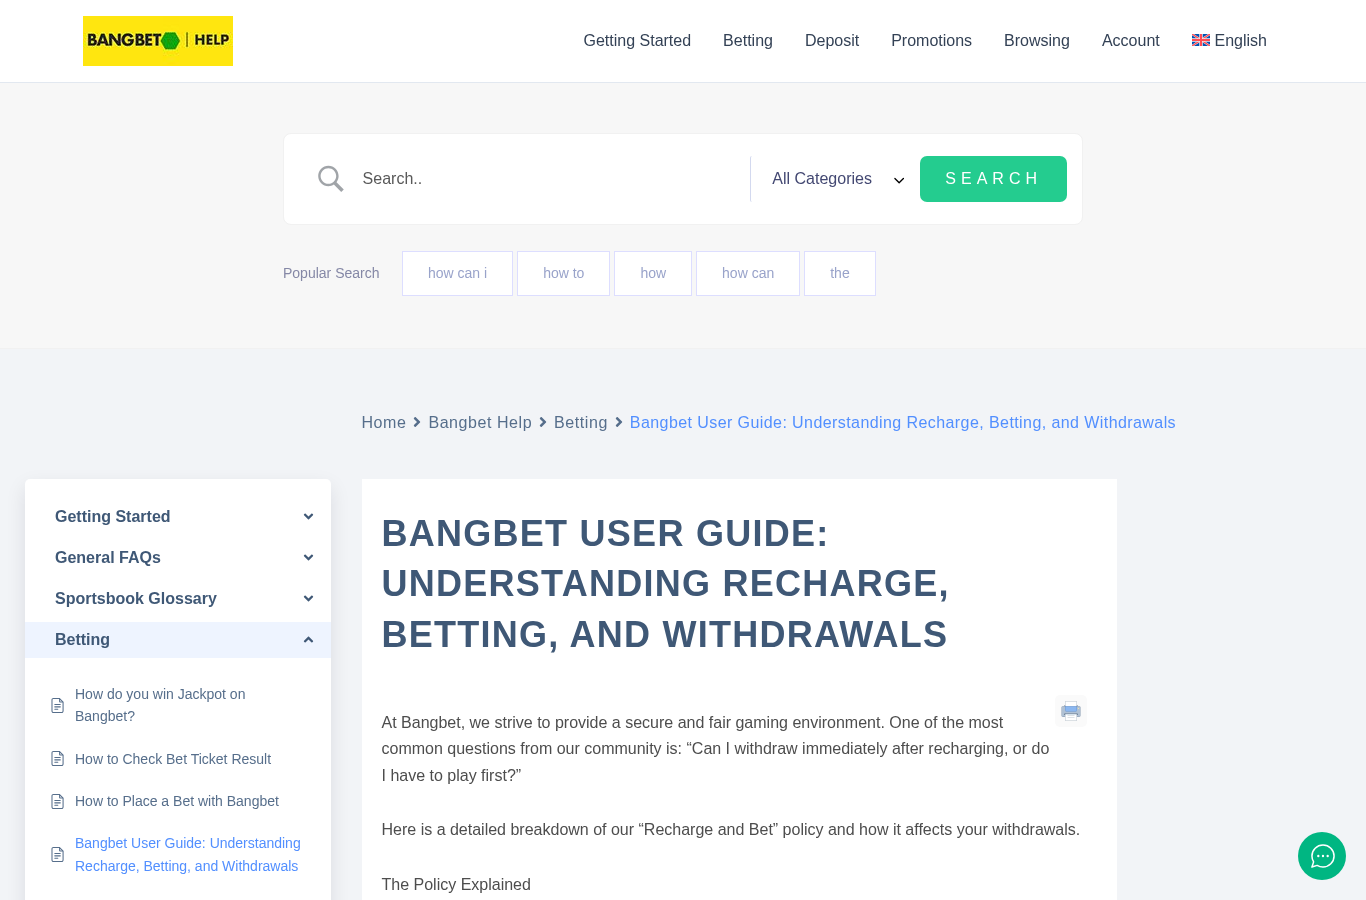Open the All Categories dropdown
Screen dimensions: 1366x900
tap(838, 179)
